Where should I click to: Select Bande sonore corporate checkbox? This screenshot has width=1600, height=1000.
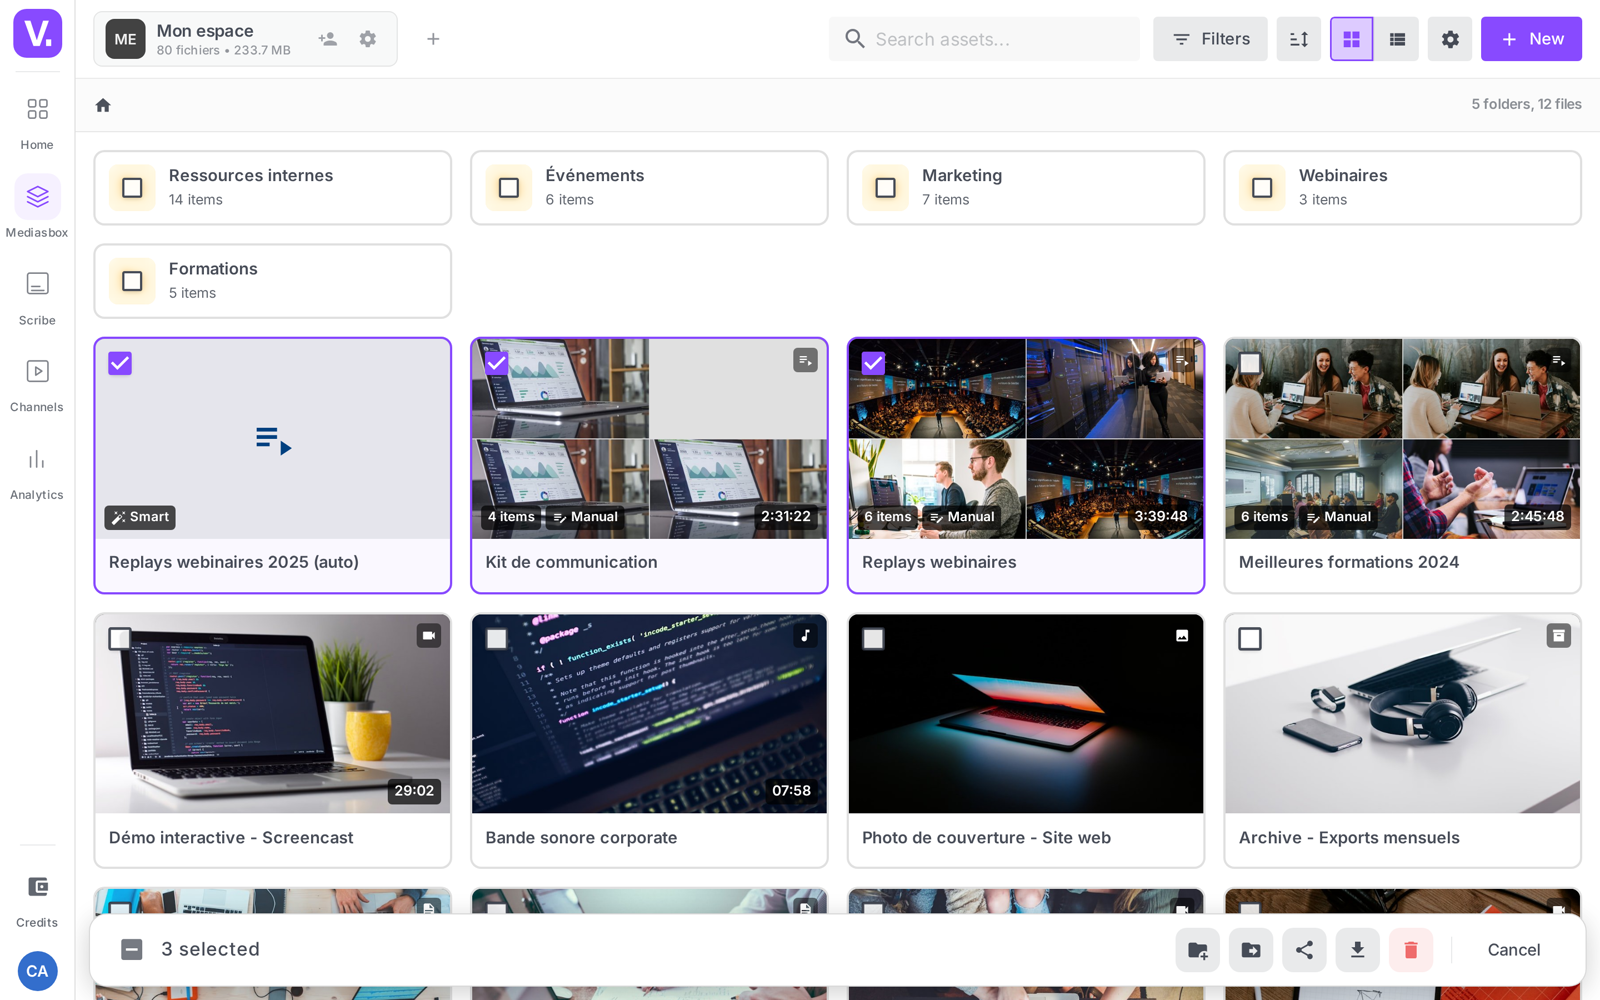[x=497, y=639]
